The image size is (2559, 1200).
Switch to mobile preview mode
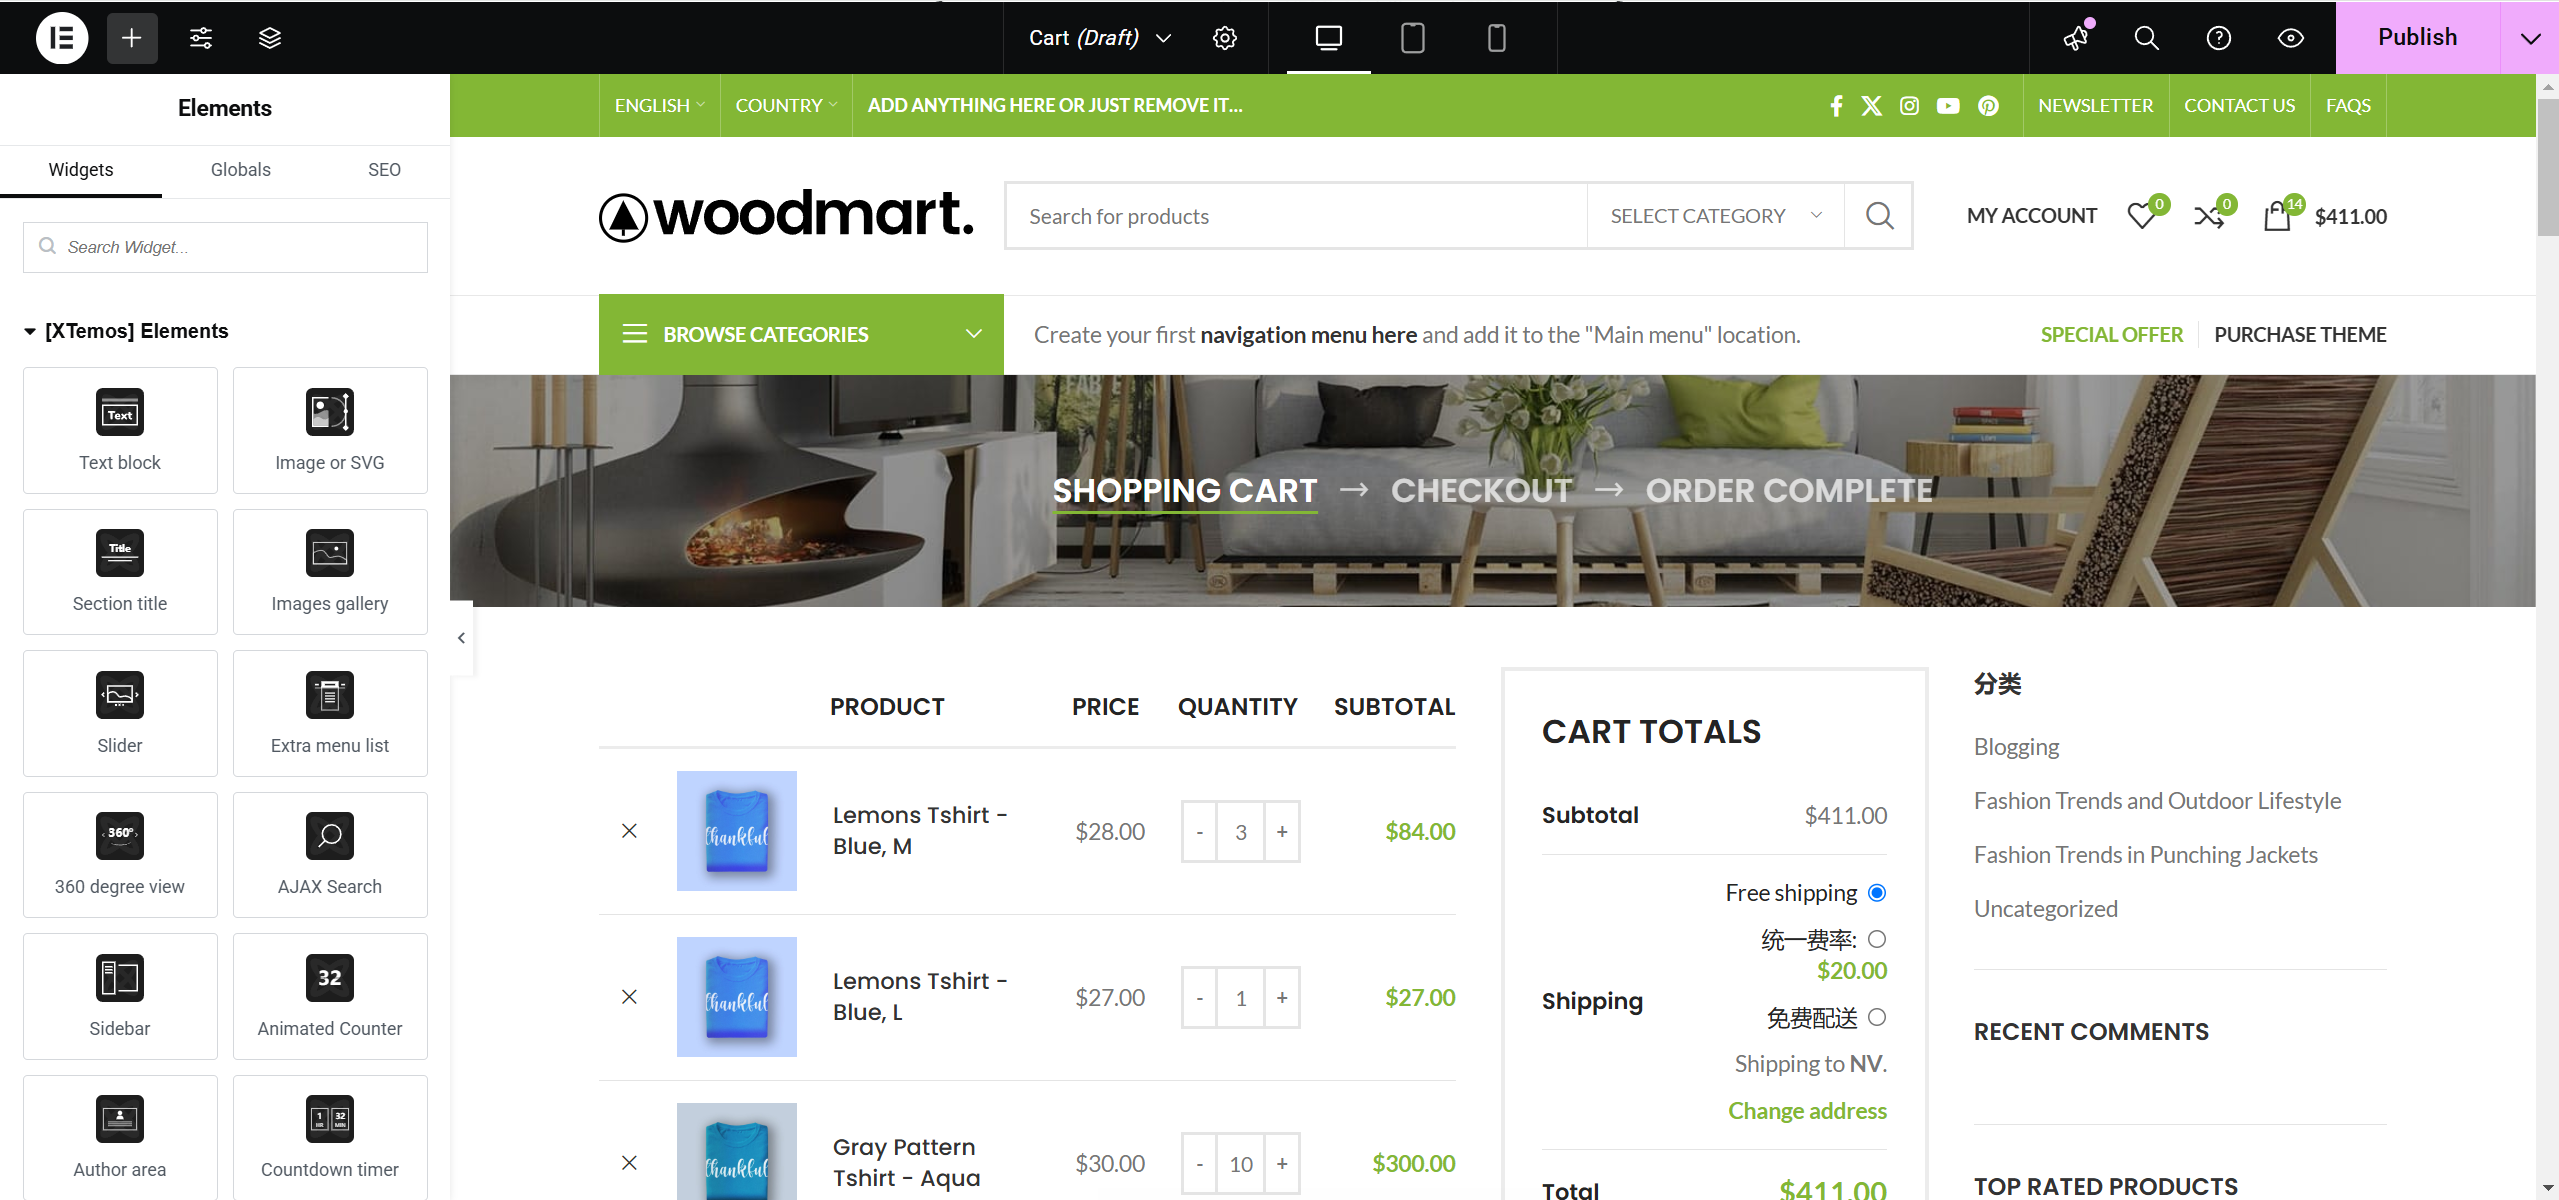point(1495,38)
